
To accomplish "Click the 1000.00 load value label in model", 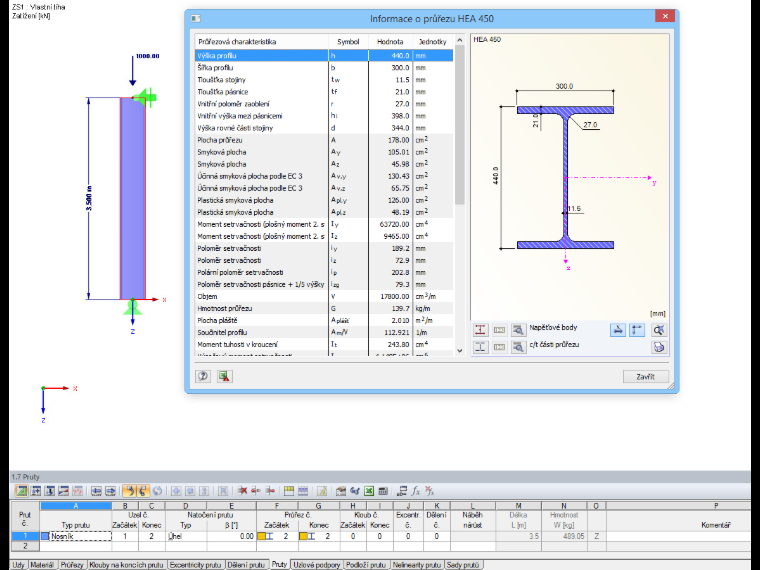I will coord(147,56).
